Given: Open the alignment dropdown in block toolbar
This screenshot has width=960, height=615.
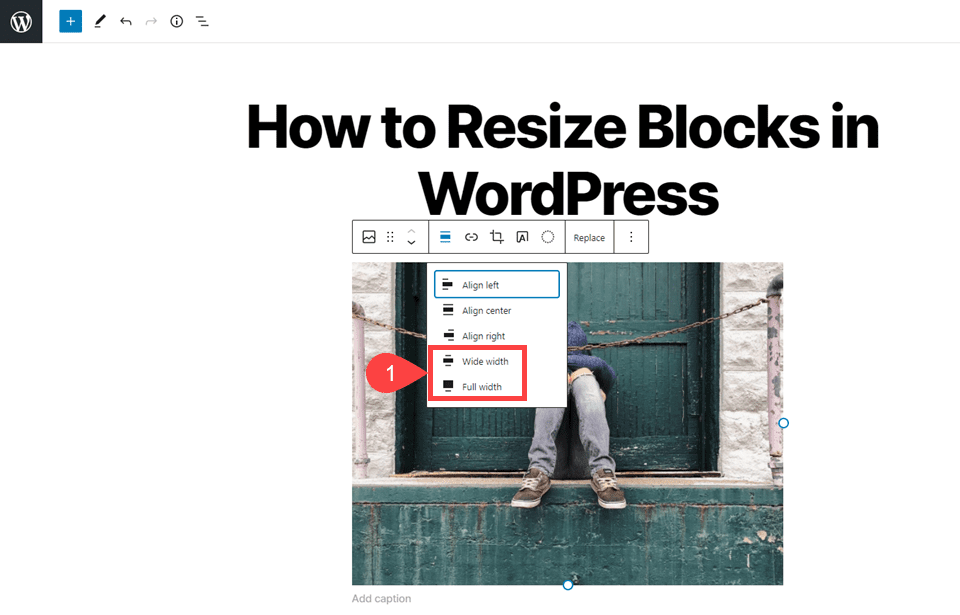Looking at the screenshot, I should tap(444, 237).
